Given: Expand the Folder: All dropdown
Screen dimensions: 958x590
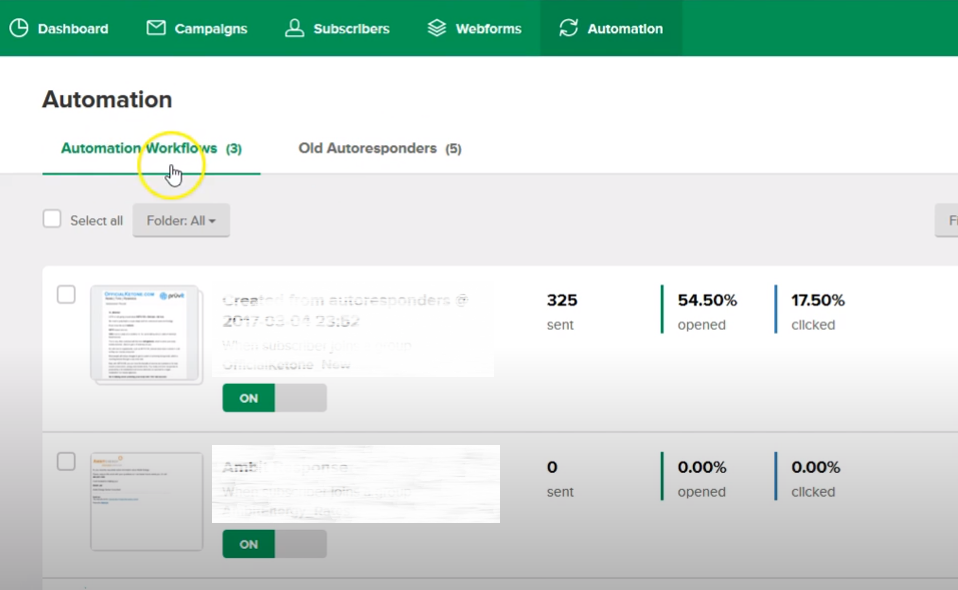Looking at the screenshot, I should pos(181,220).
